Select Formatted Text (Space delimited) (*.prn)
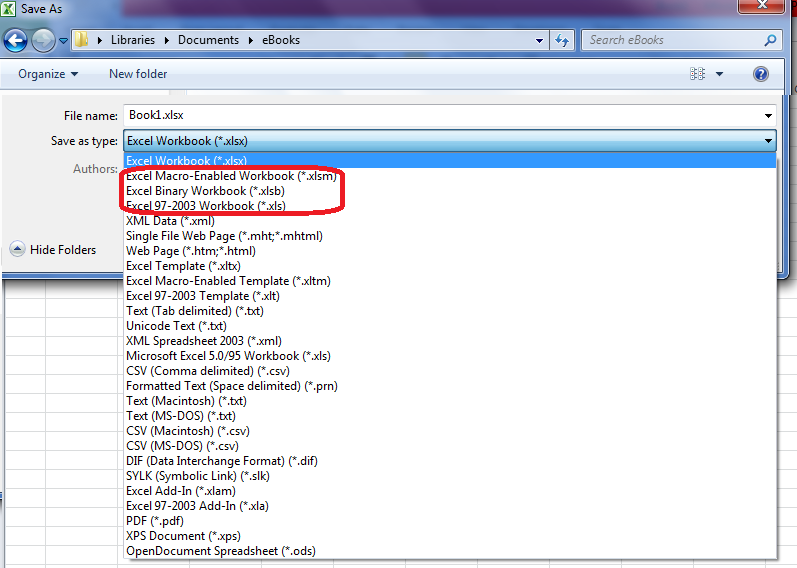The width and height of the screenshot is (797, 568). [x=450, y=386]
